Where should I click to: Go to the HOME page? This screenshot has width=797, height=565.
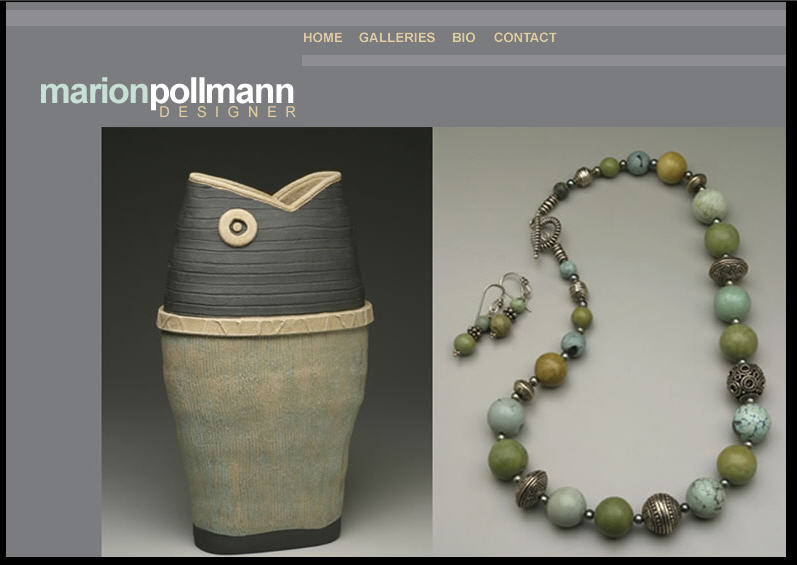(x=323, y=38)
